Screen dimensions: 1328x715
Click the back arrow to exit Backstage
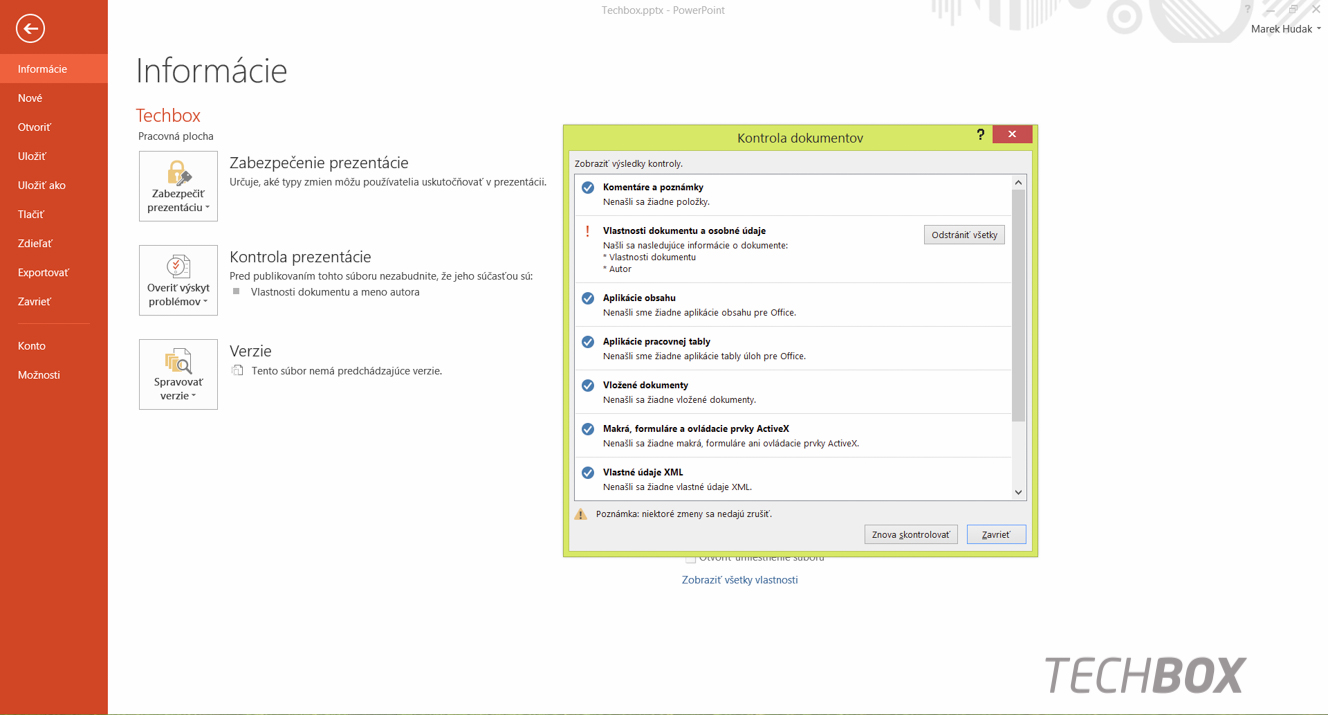30,29
